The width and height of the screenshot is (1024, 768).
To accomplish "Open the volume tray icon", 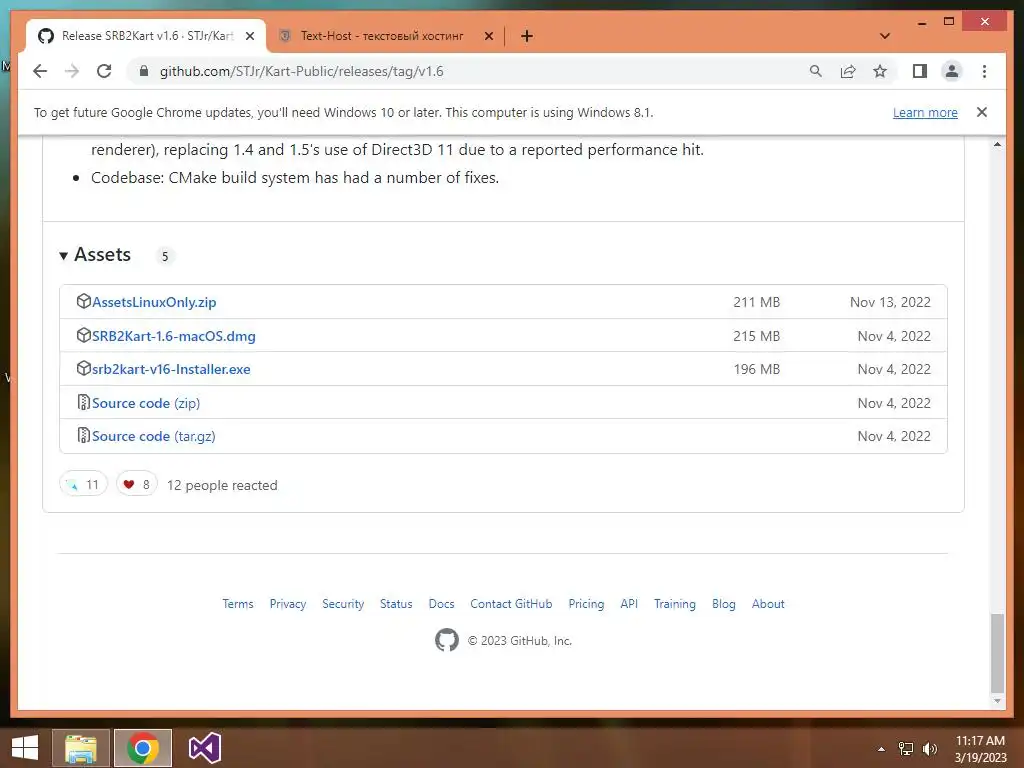I will (x=930, y=749).
